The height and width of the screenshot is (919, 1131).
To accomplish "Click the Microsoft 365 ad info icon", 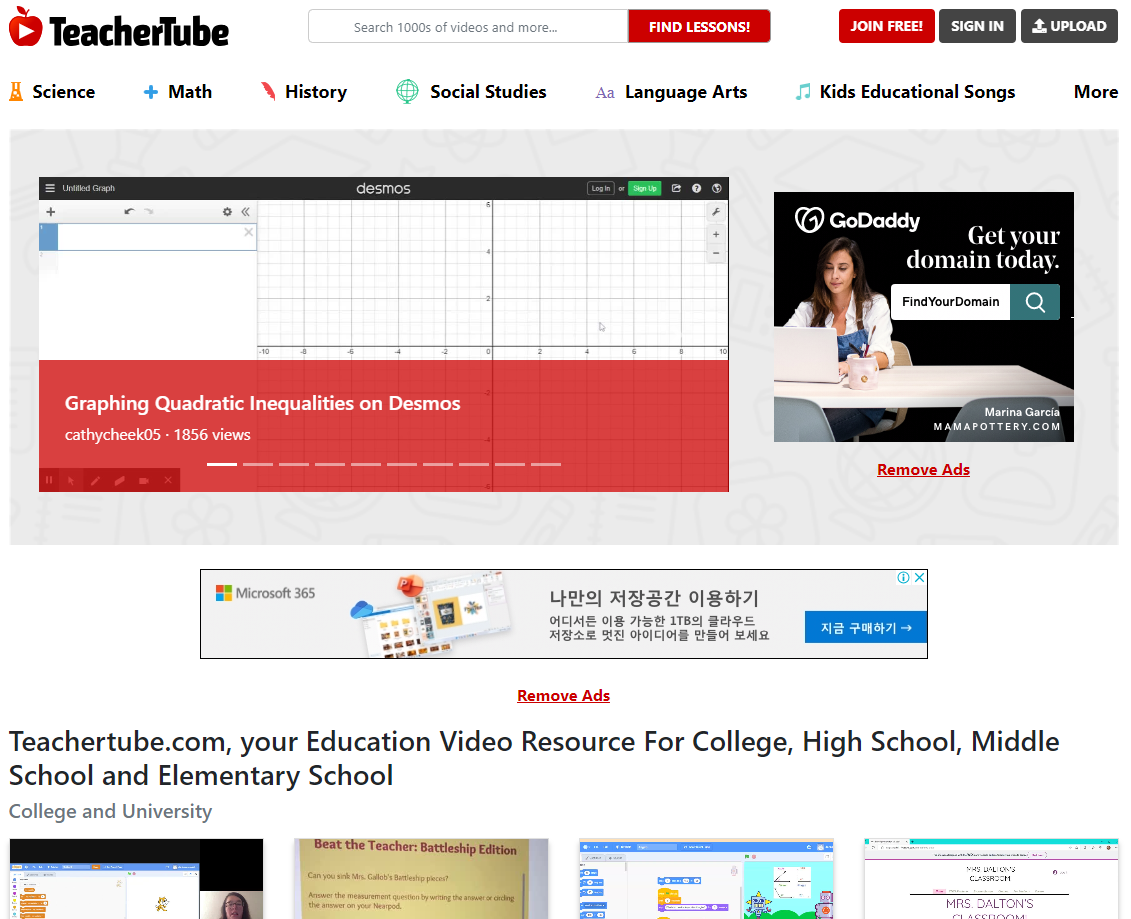I will coord(903,578).
